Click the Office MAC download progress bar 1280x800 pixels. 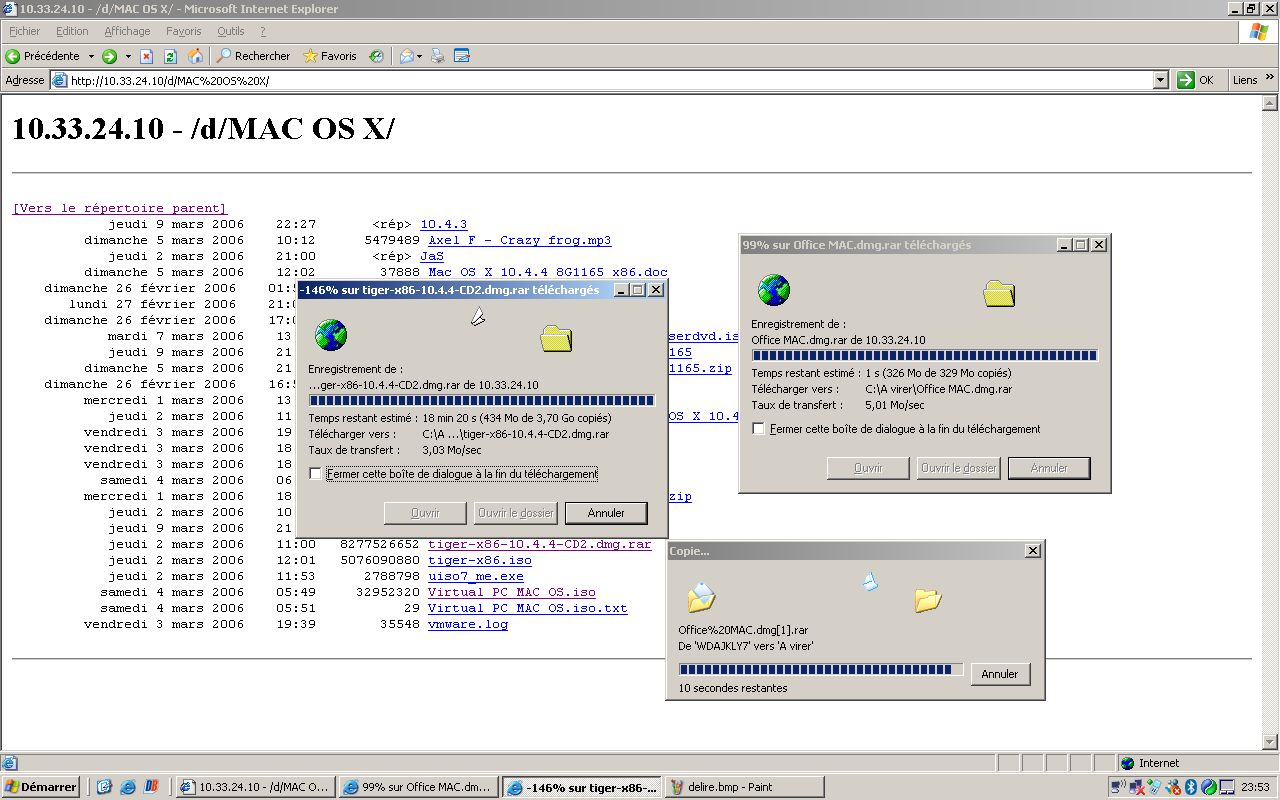(x=925, y=355)
